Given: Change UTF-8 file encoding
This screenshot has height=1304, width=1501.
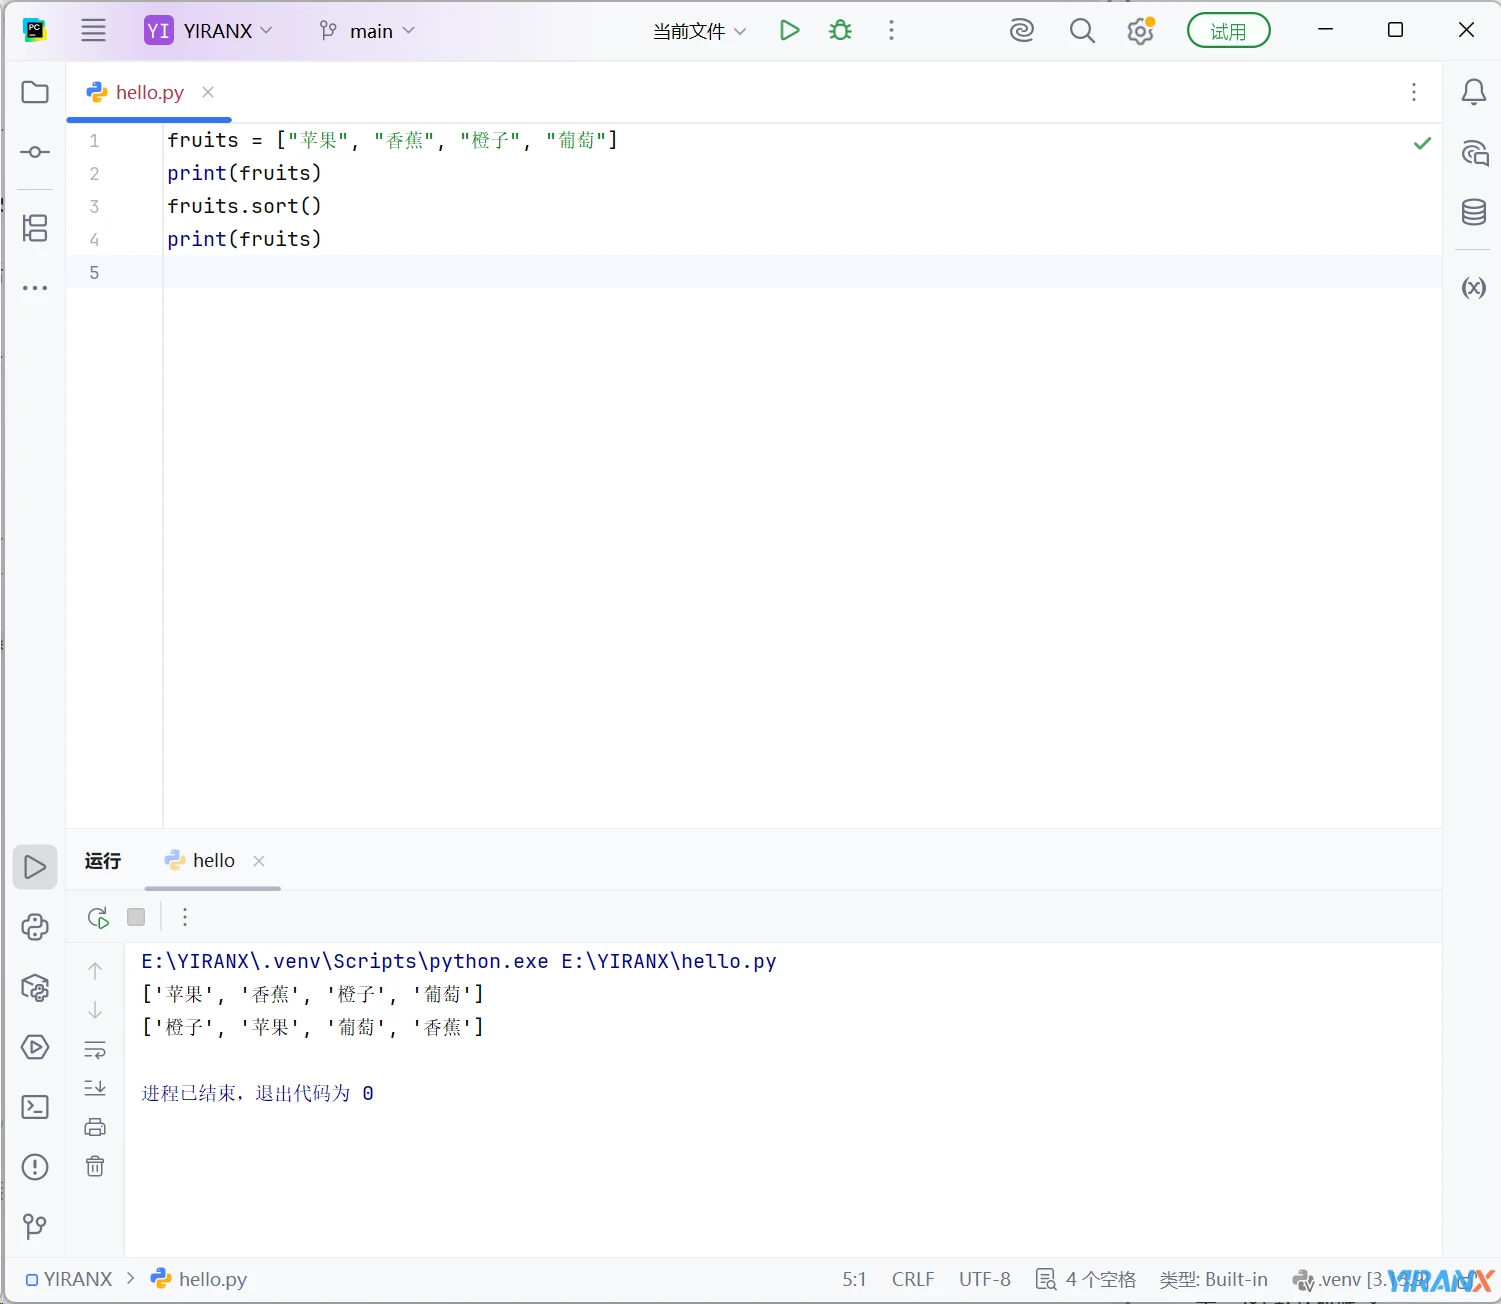Looking at the screenshot, I should [x=985, y=1279].
